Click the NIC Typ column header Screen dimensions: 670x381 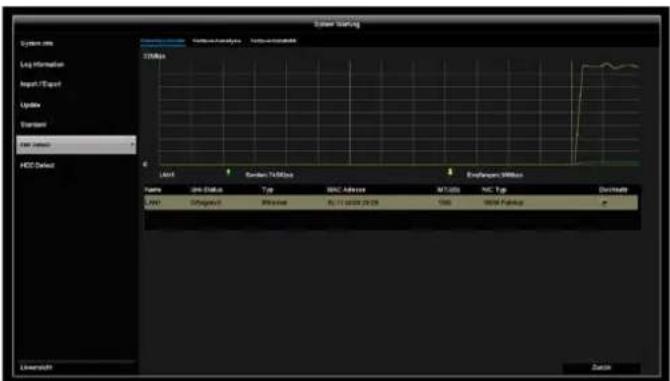pyautogui.click(x=494, y=190)
